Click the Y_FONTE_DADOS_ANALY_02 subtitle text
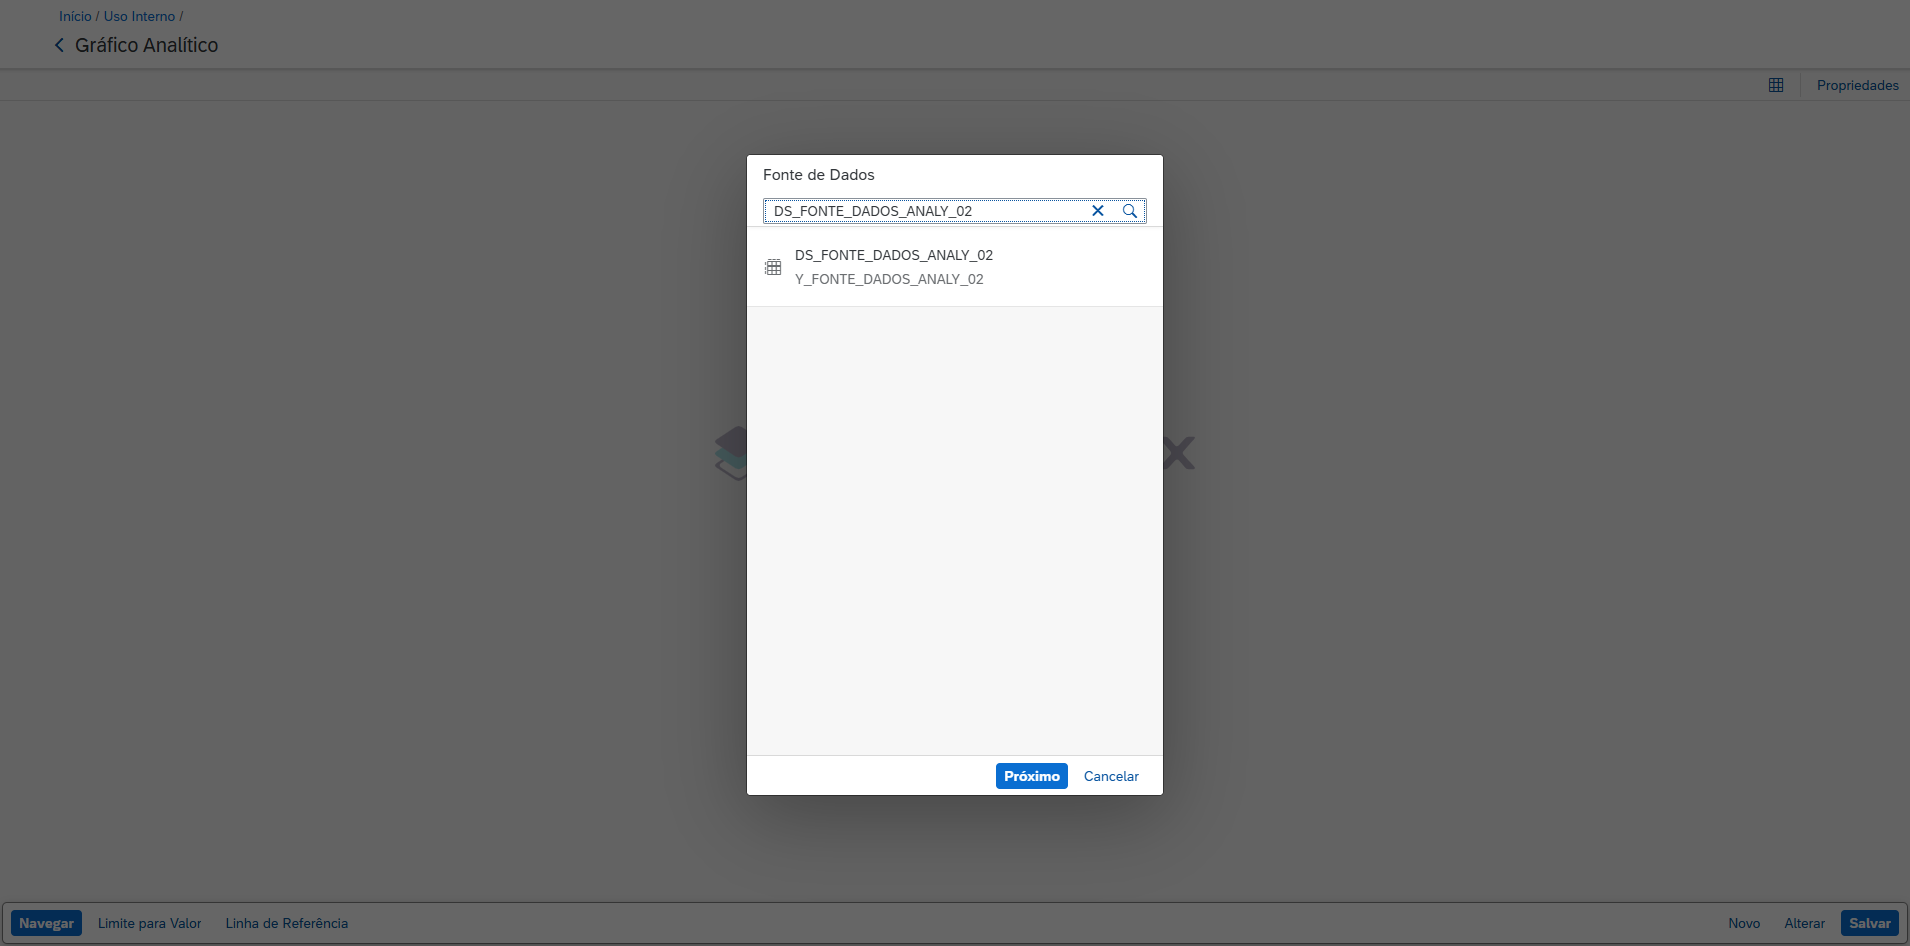Viewport: 1910px width, 946px height. tap(889, 280)
